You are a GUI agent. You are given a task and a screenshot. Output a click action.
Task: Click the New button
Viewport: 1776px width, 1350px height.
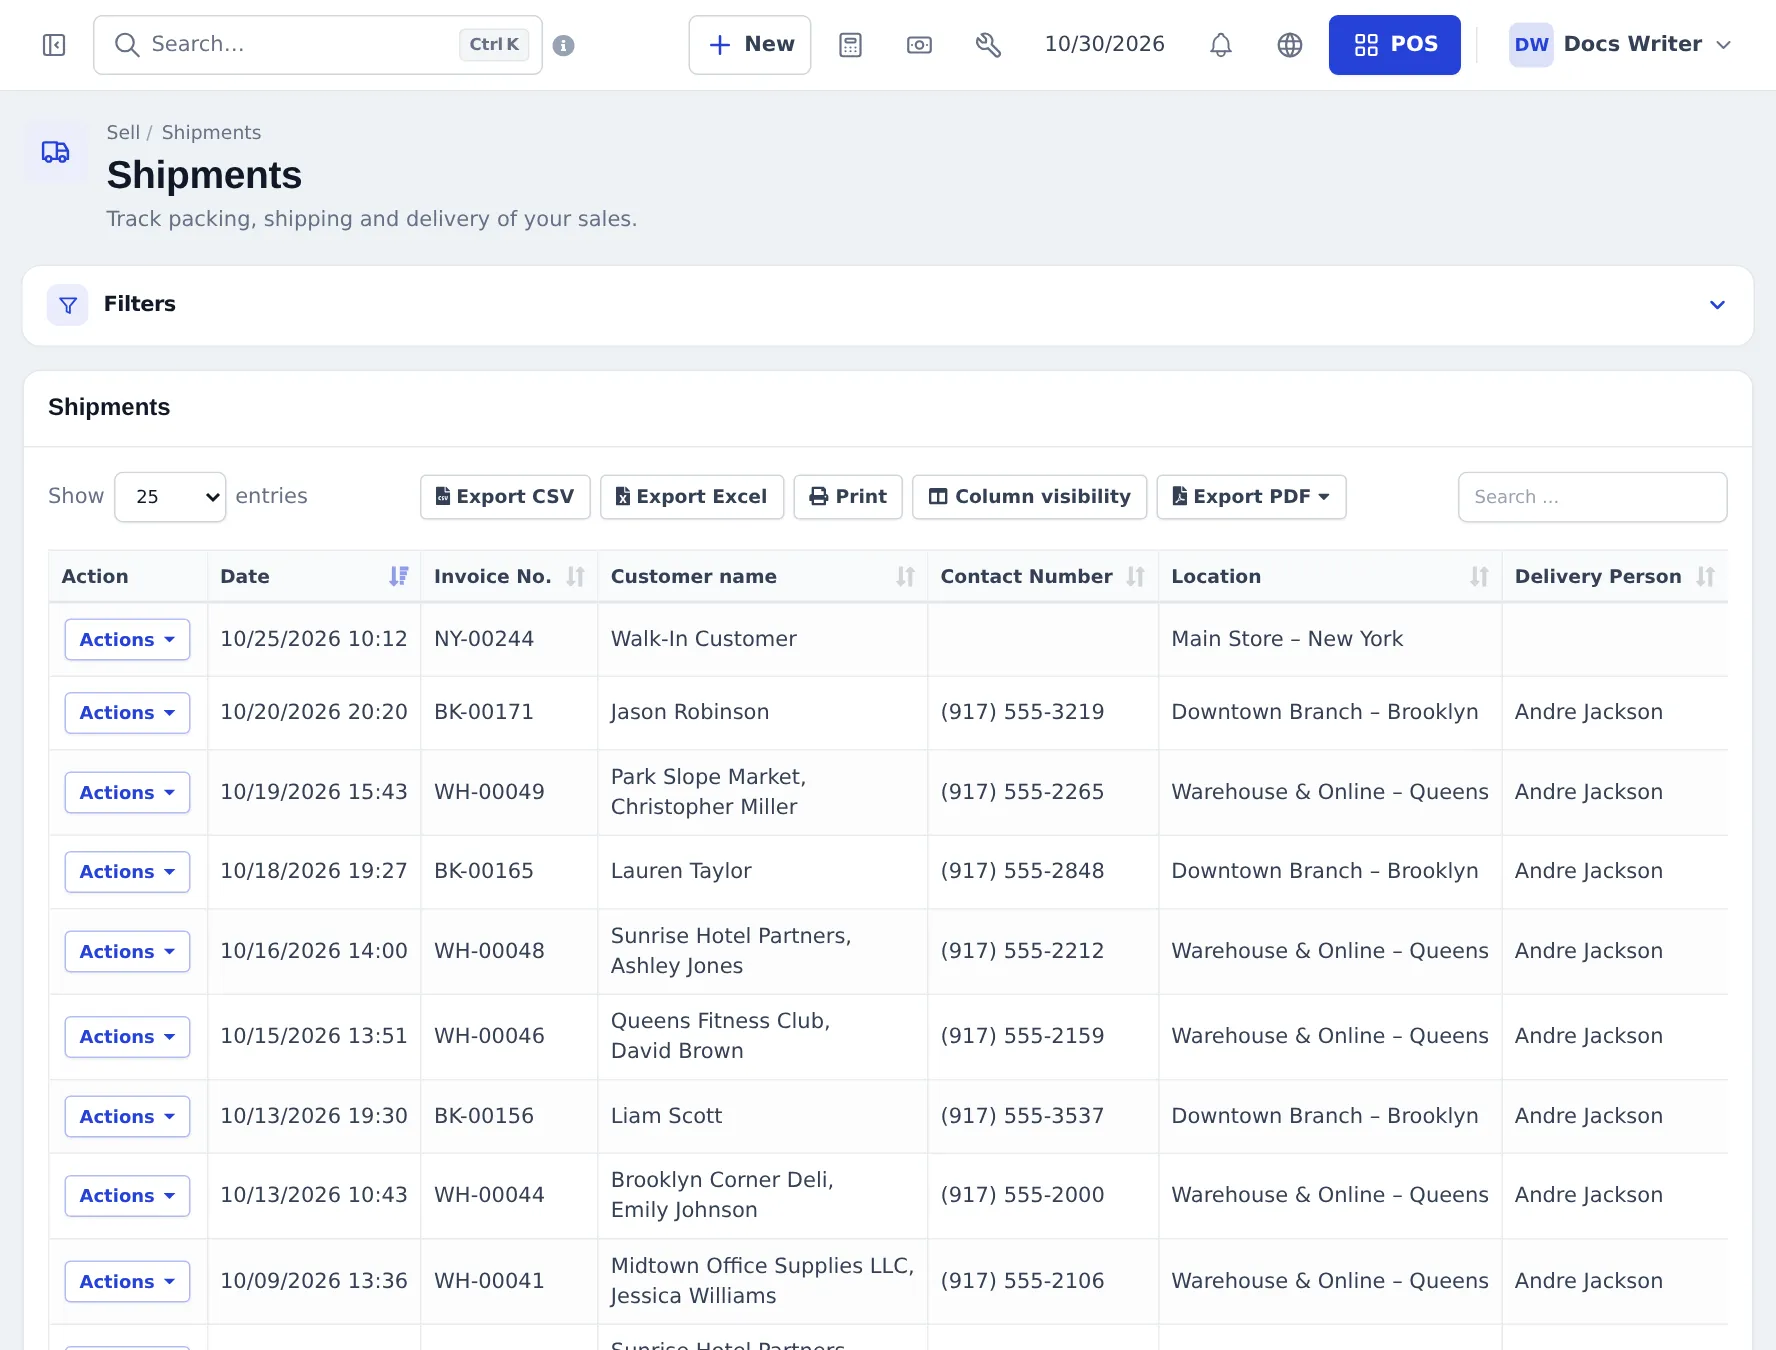coord(750,45)
